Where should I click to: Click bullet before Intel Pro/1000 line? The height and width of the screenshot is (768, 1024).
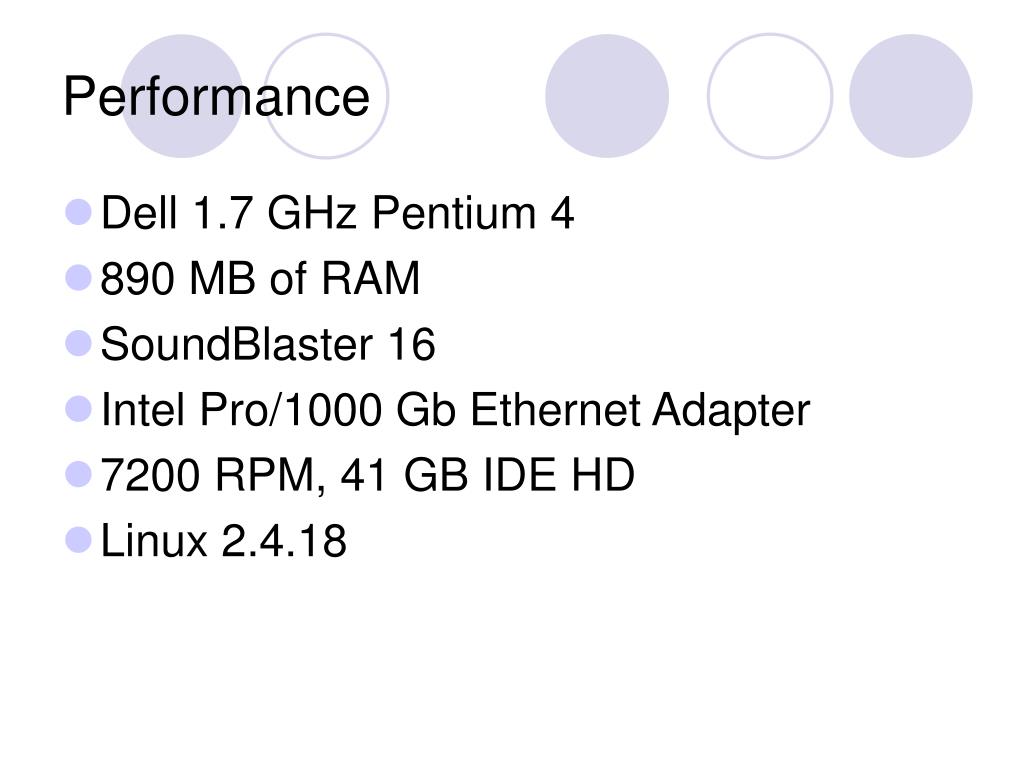click(x=78, y=409)
